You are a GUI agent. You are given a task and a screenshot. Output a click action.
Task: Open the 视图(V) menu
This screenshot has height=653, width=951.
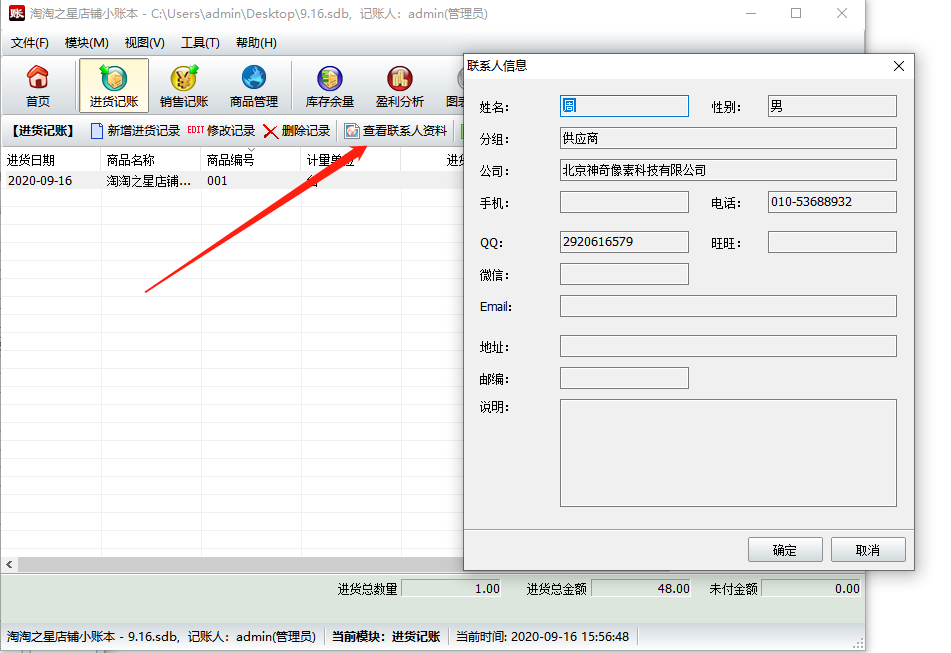click(144, 43)
